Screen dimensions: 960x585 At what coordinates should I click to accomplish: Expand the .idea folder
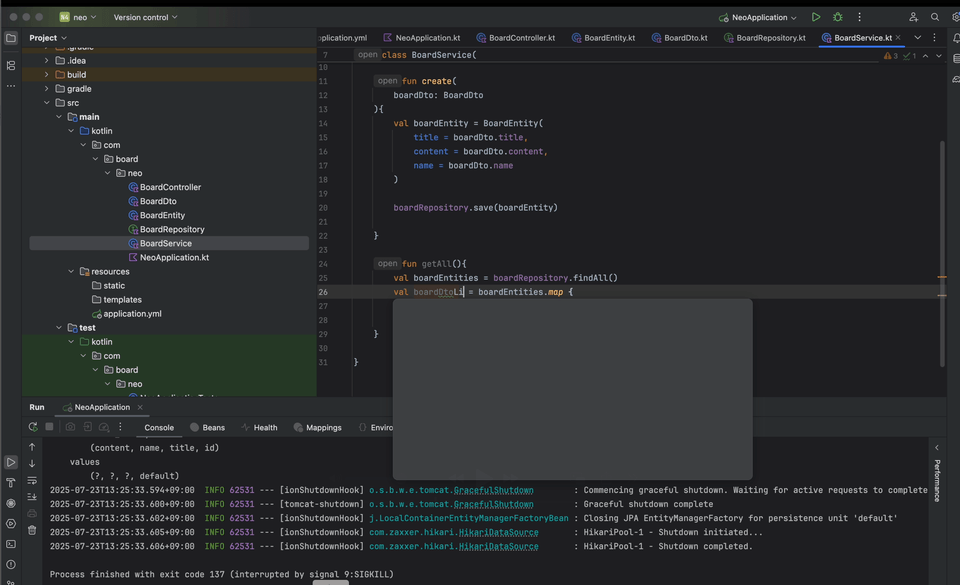(47, 61)
